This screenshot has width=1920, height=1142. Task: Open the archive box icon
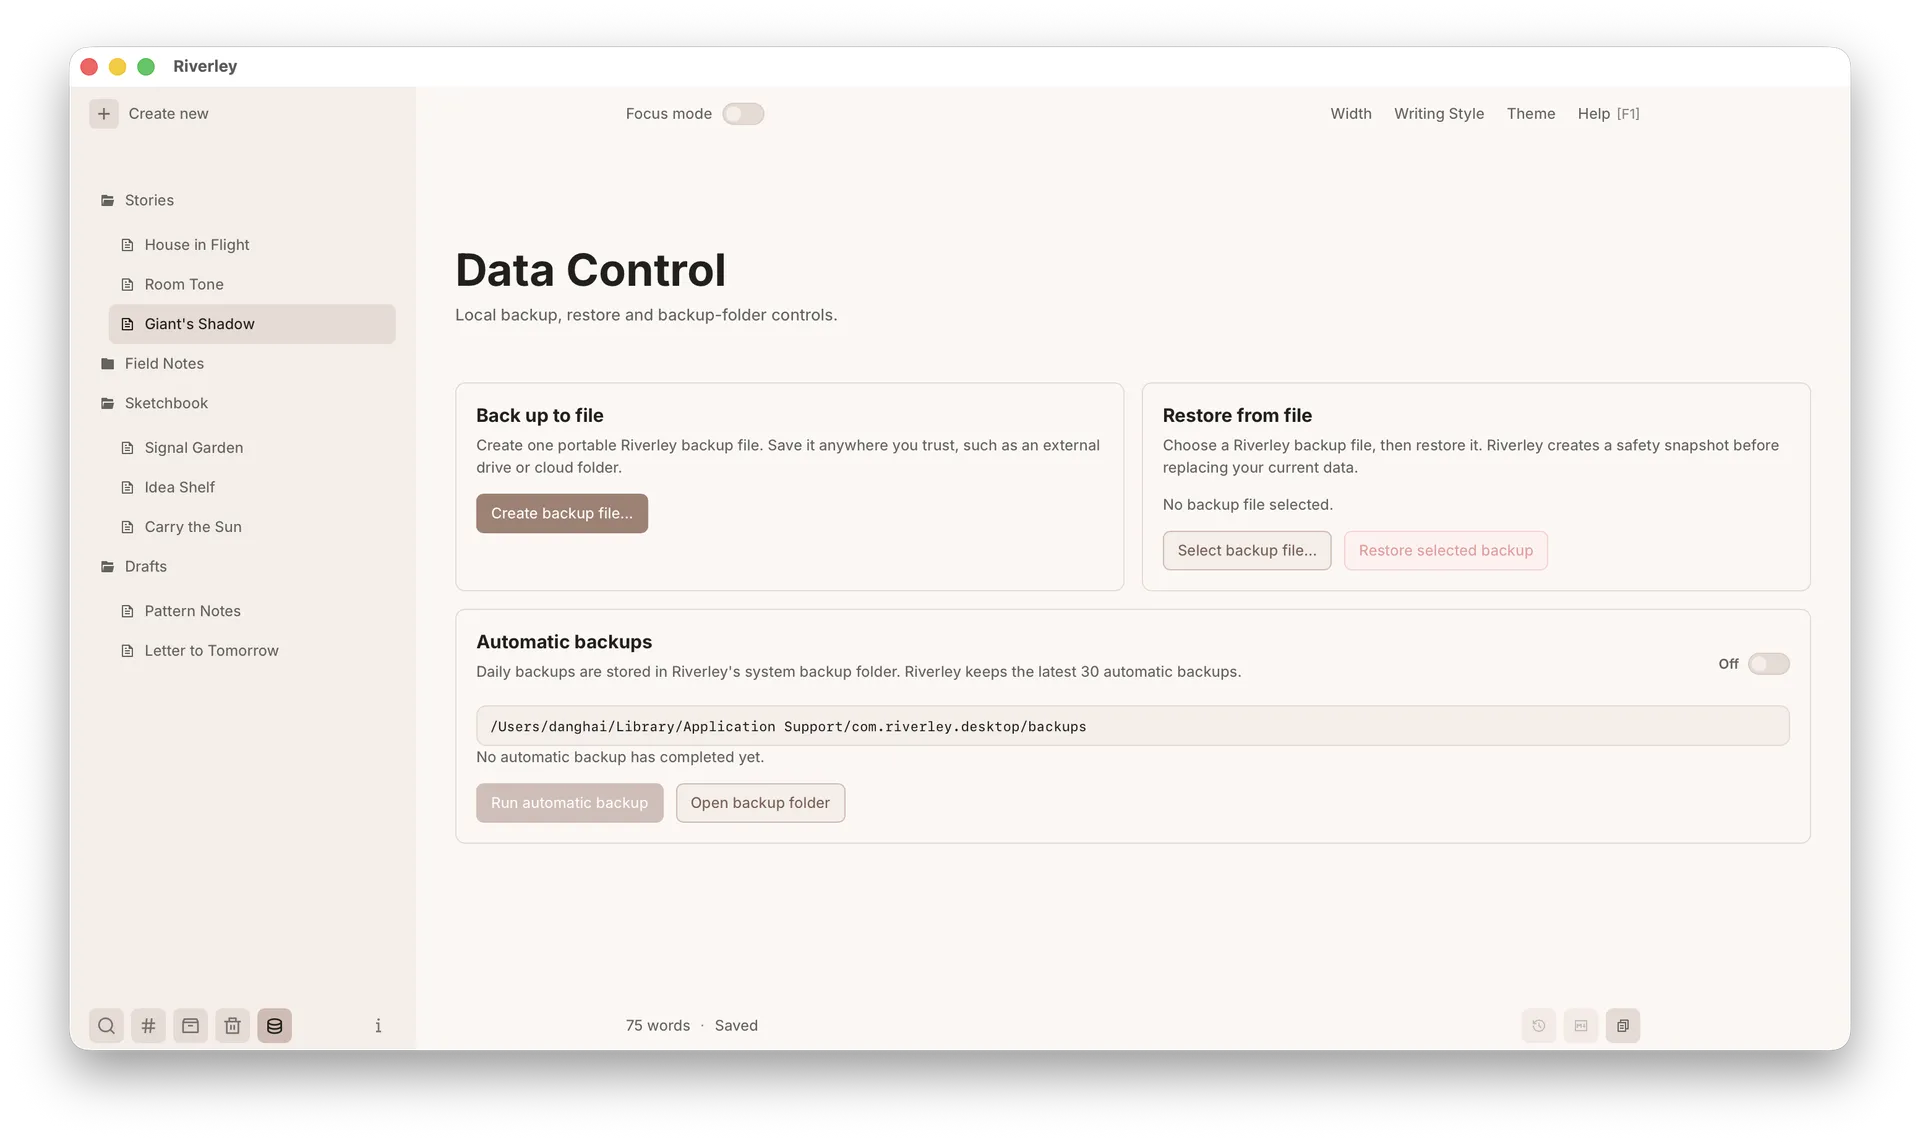click(x=190, y=1026)
